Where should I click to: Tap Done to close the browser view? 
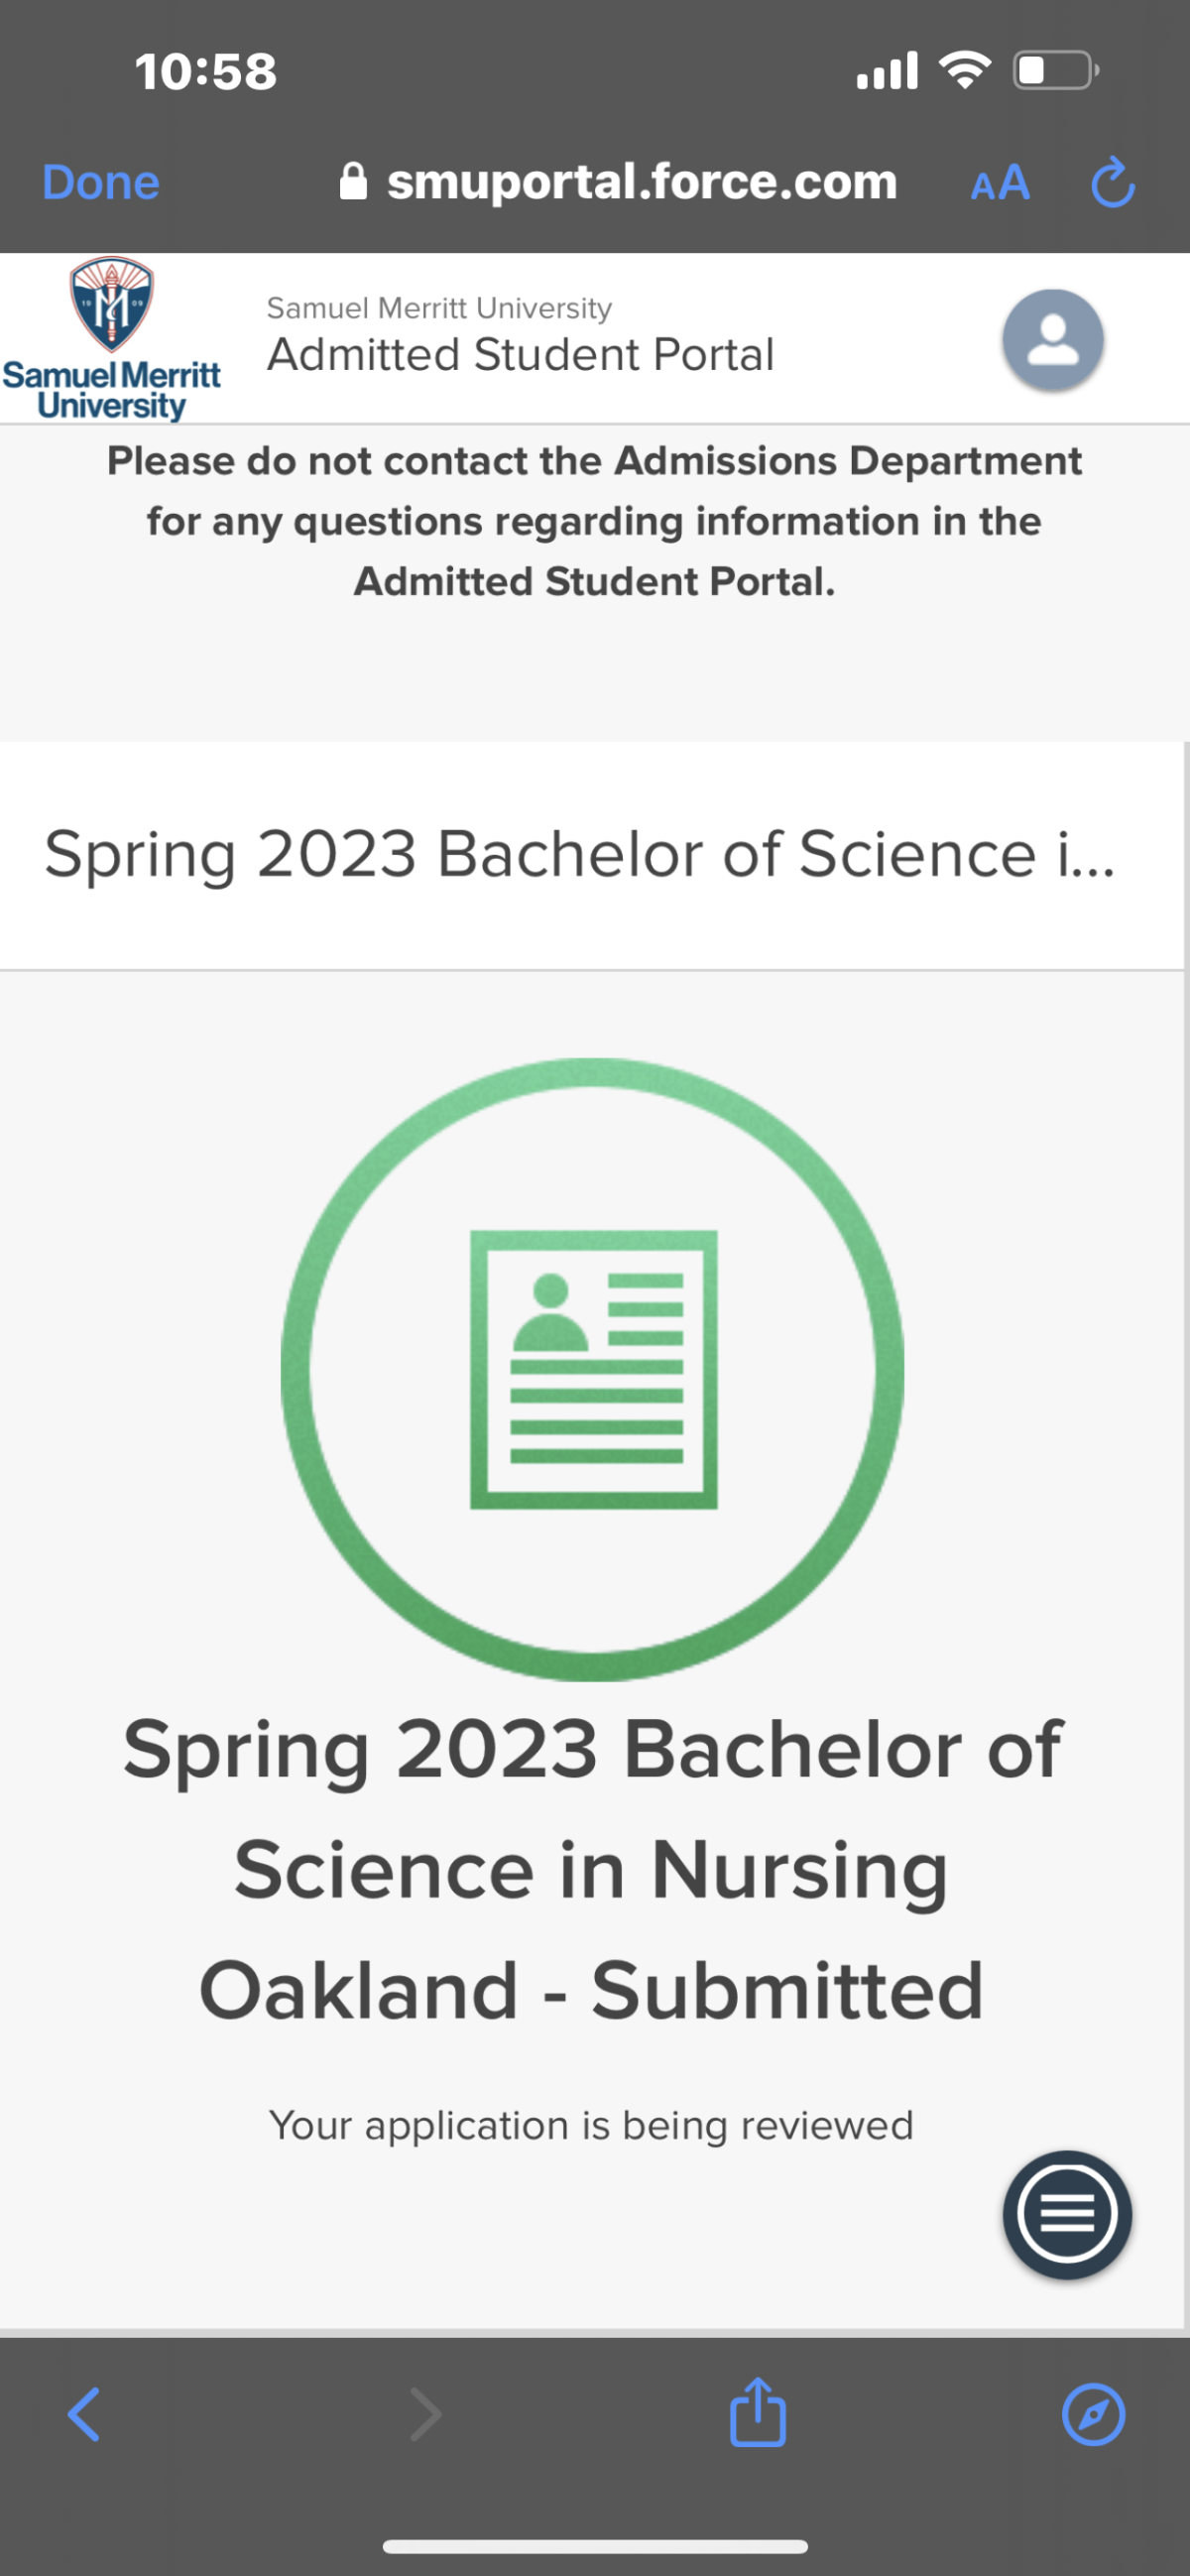[101, 183]
